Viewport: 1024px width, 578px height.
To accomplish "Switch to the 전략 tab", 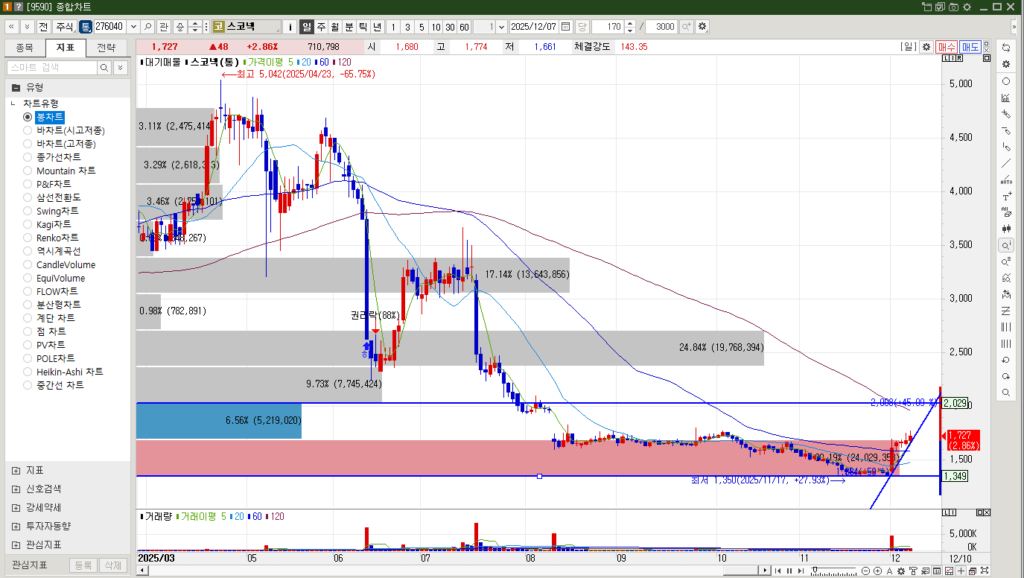I will pos(107,47).
